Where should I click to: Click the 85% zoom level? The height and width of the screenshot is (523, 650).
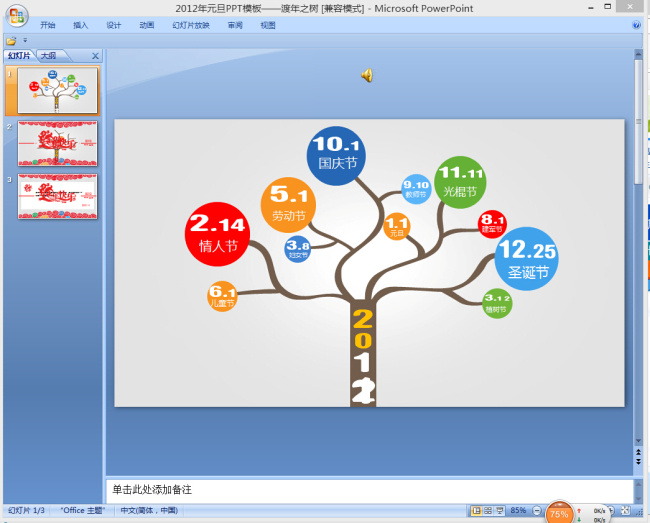tap(518, 511)
